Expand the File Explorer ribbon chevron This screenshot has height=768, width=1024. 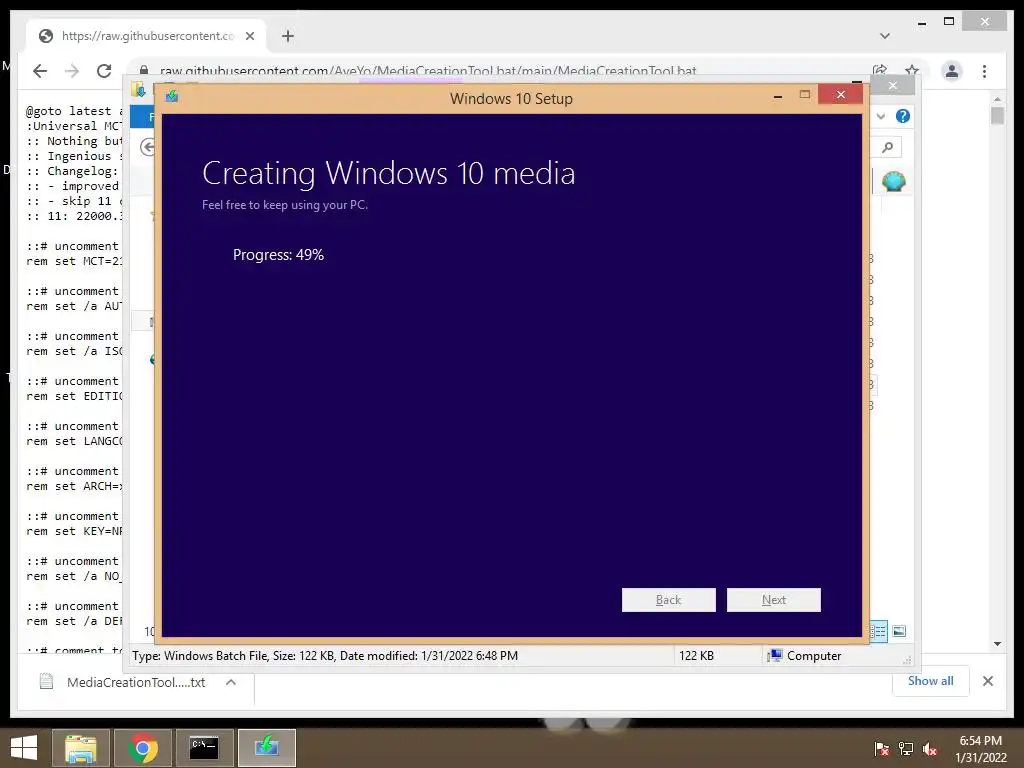coord(881,116)
